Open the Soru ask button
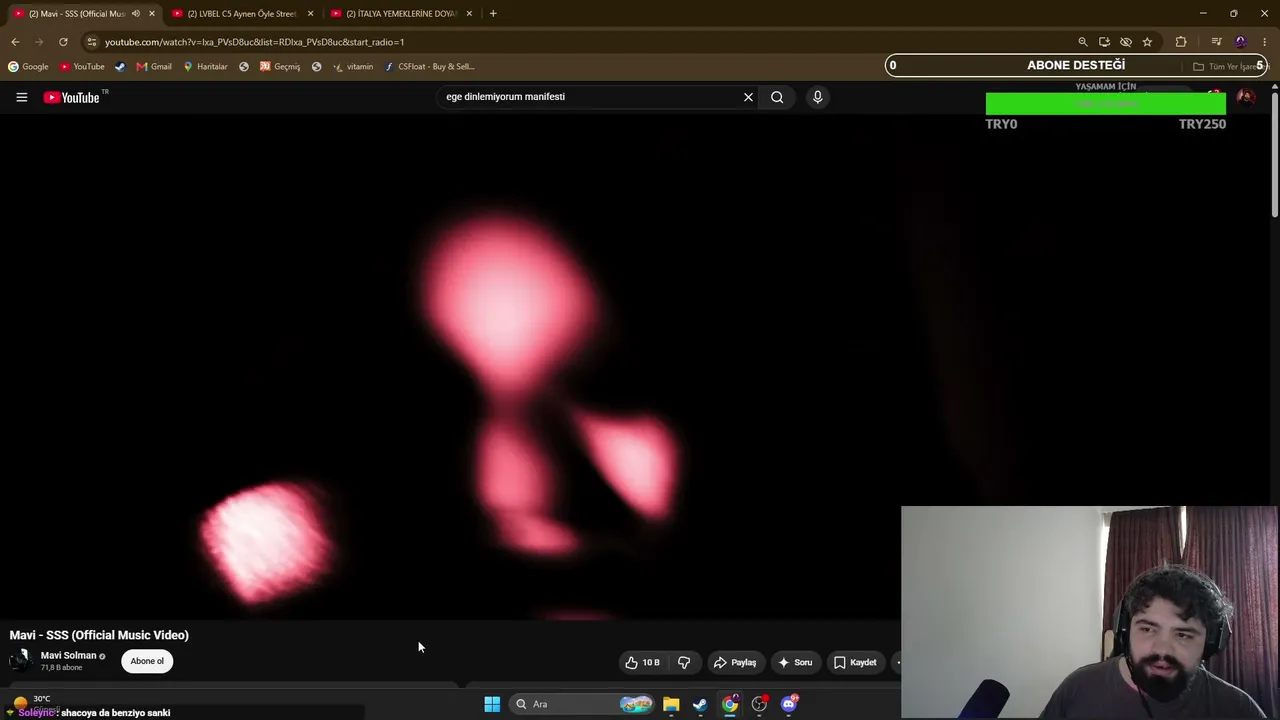Viewport: 1280px width, 720px height. point(795,662)
